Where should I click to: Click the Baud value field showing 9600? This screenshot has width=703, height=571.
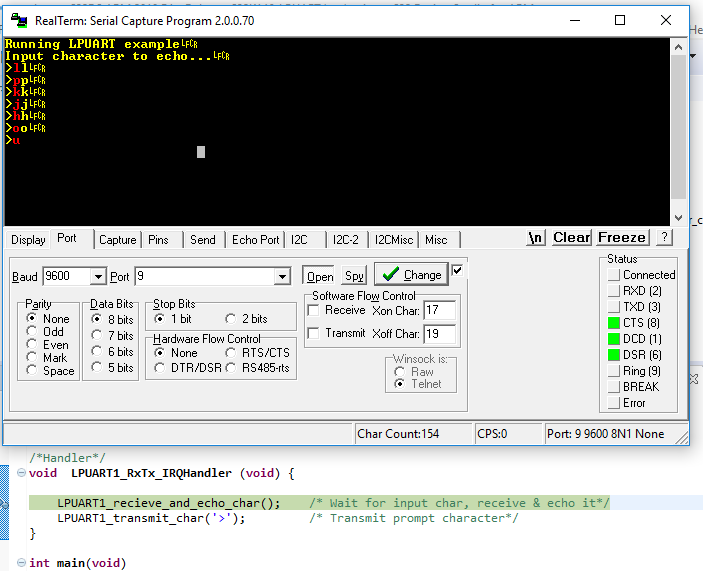coord(66,276)
